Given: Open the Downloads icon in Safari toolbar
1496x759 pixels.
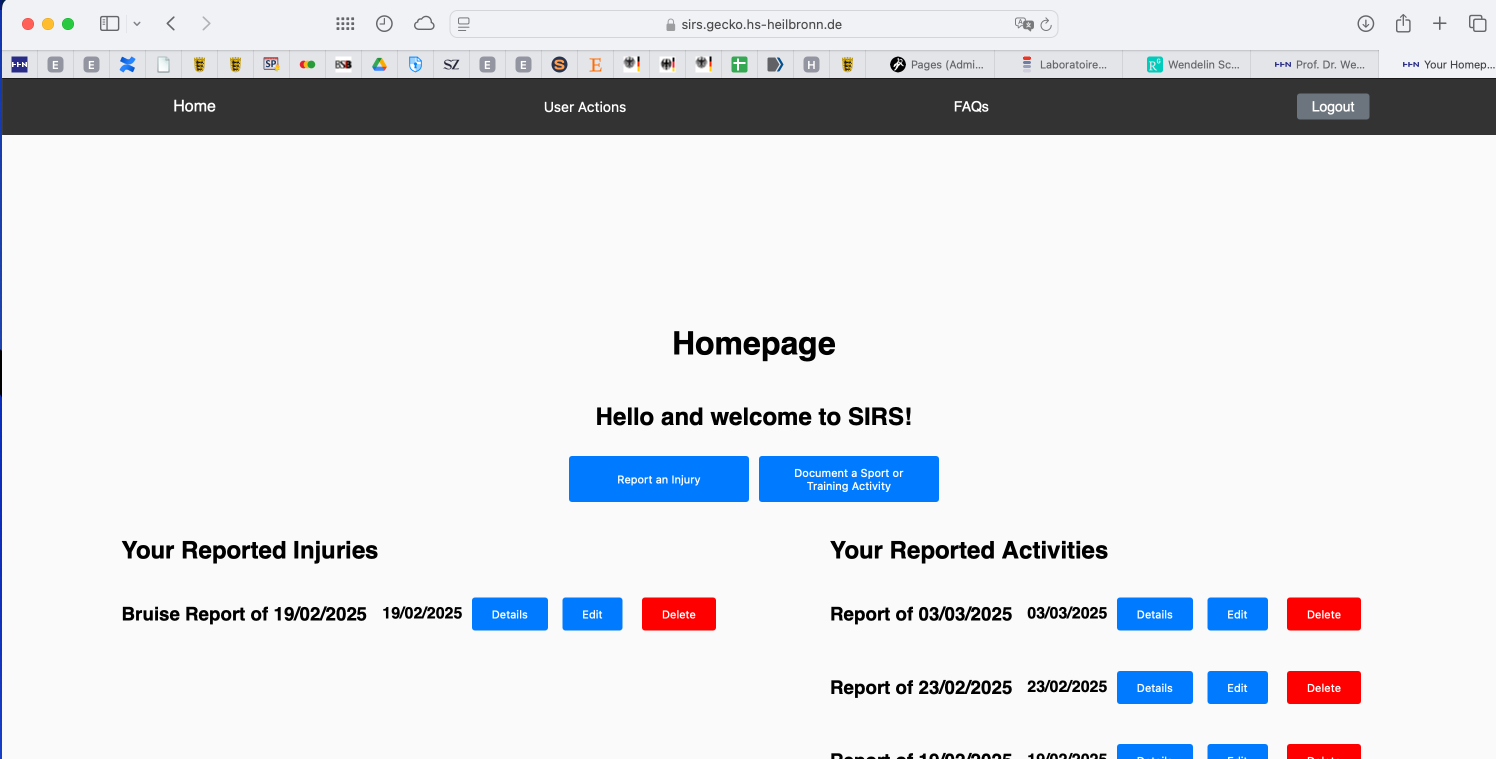Looking at the screenshot, I should [1366, 24].
